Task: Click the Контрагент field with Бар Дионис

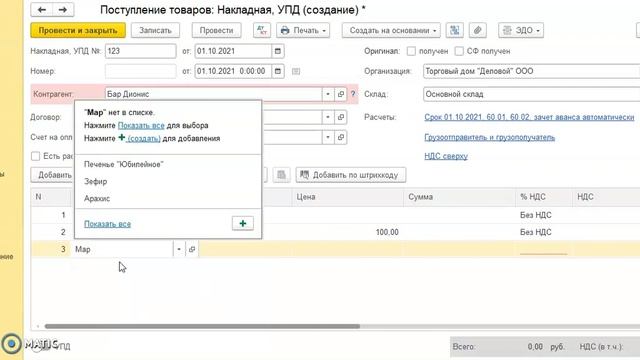Action: click(213, 94)
